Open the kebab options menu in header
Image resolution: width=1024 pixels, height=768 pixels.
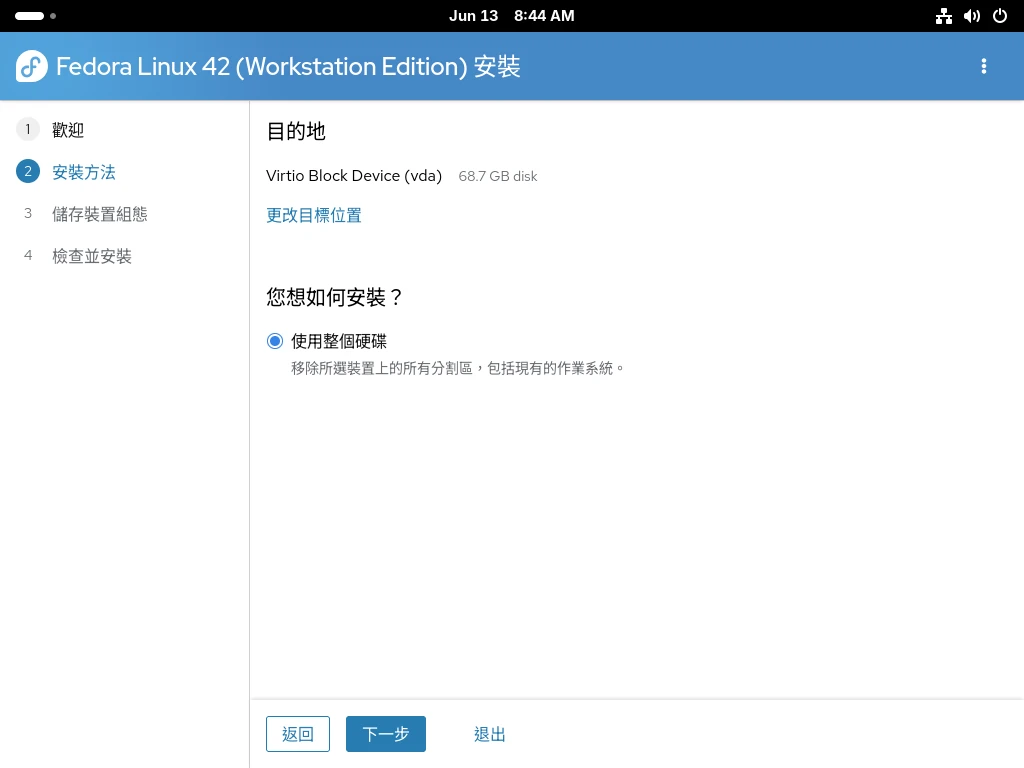tap(983, 66)
